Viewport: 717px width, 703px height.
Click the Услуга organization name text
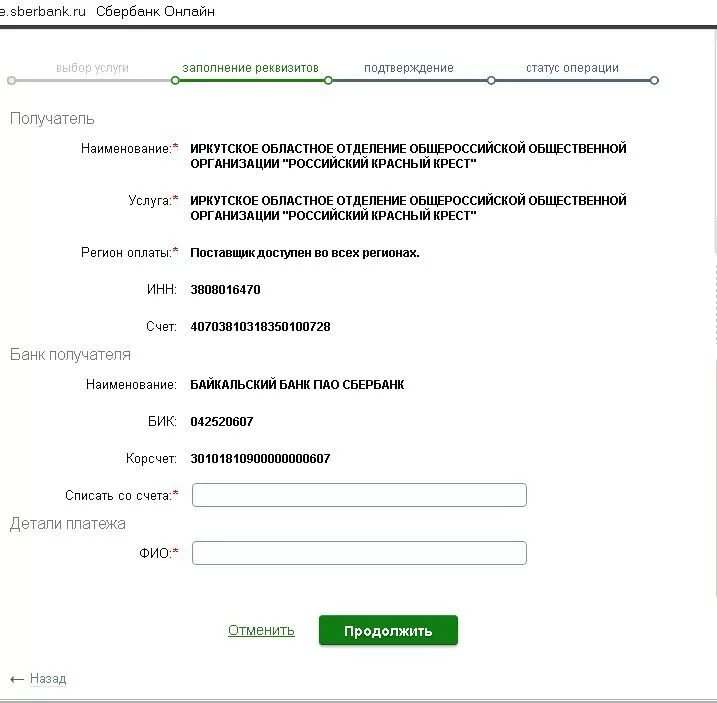click(x=408, y=208)
